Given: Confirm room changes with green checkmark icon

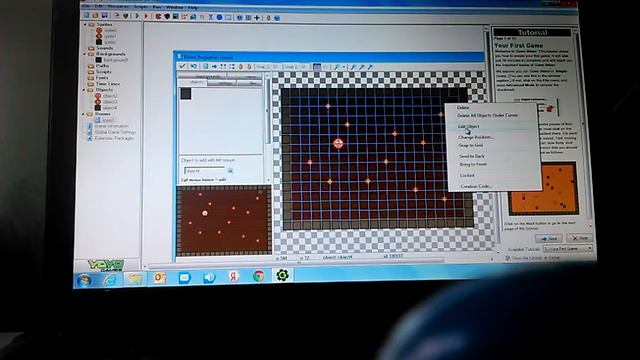Looking at the screenshot, I should coord(182,66).
